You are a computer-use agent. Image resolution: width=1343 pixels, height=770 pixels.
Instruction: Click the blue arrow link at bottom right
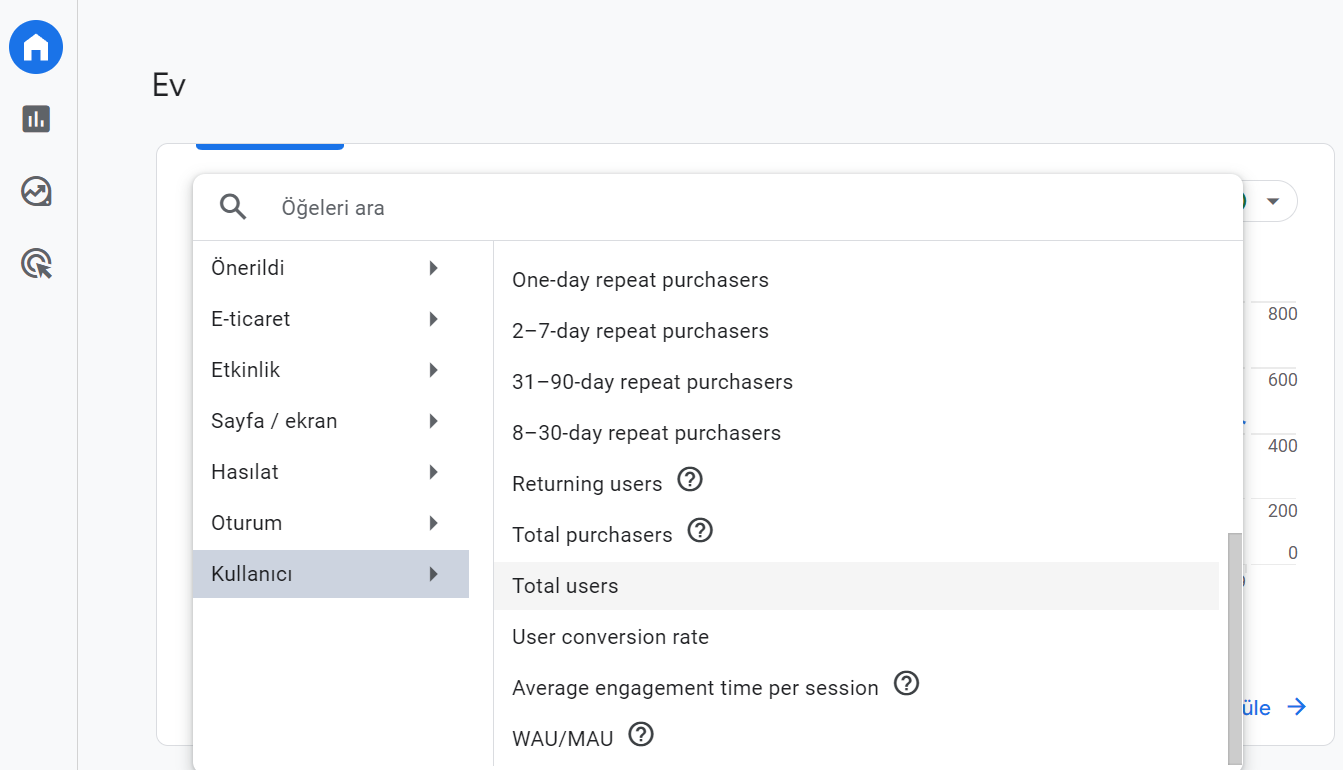point(1297,707)
